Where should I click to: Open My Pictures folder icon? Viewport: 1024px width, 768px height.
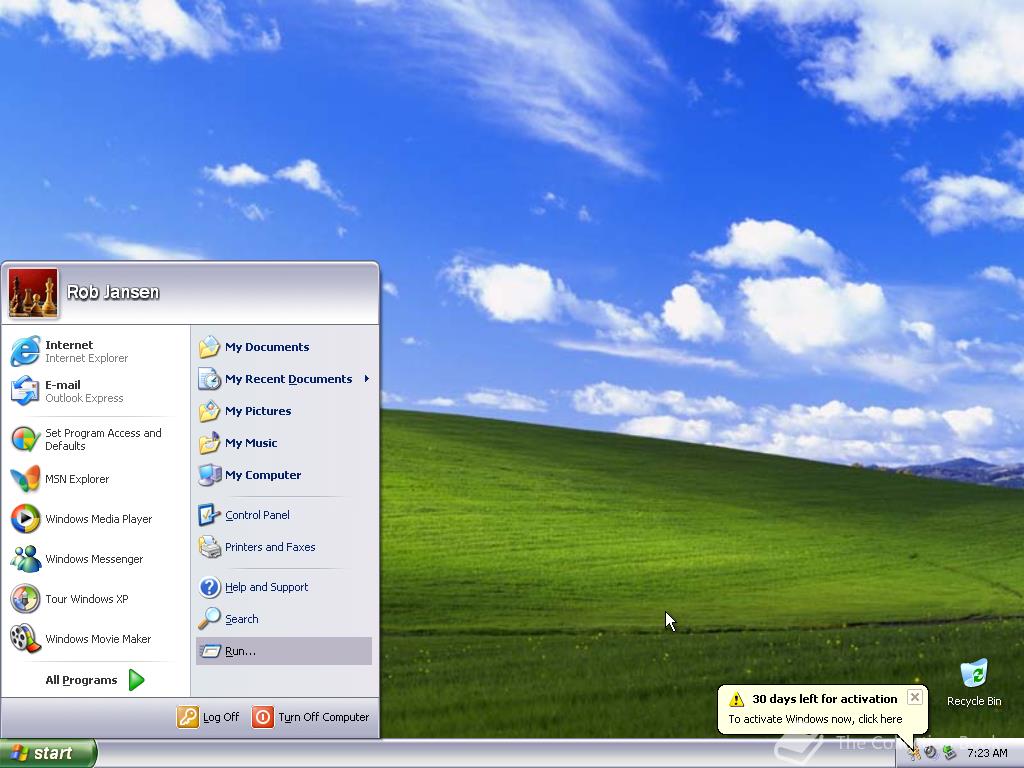[210, 411]
